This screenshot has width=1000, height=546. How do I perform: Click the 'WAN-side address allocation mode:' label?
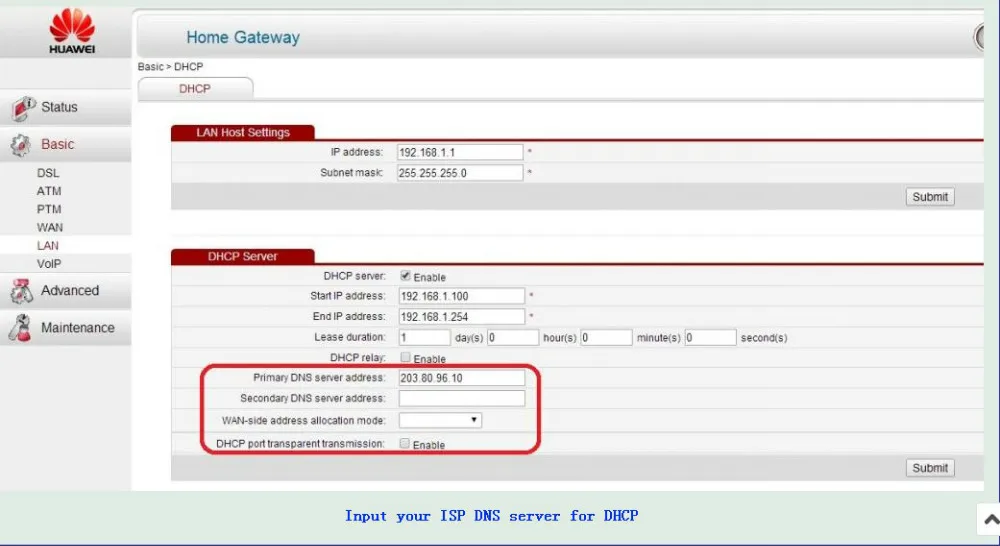point(304,420)
